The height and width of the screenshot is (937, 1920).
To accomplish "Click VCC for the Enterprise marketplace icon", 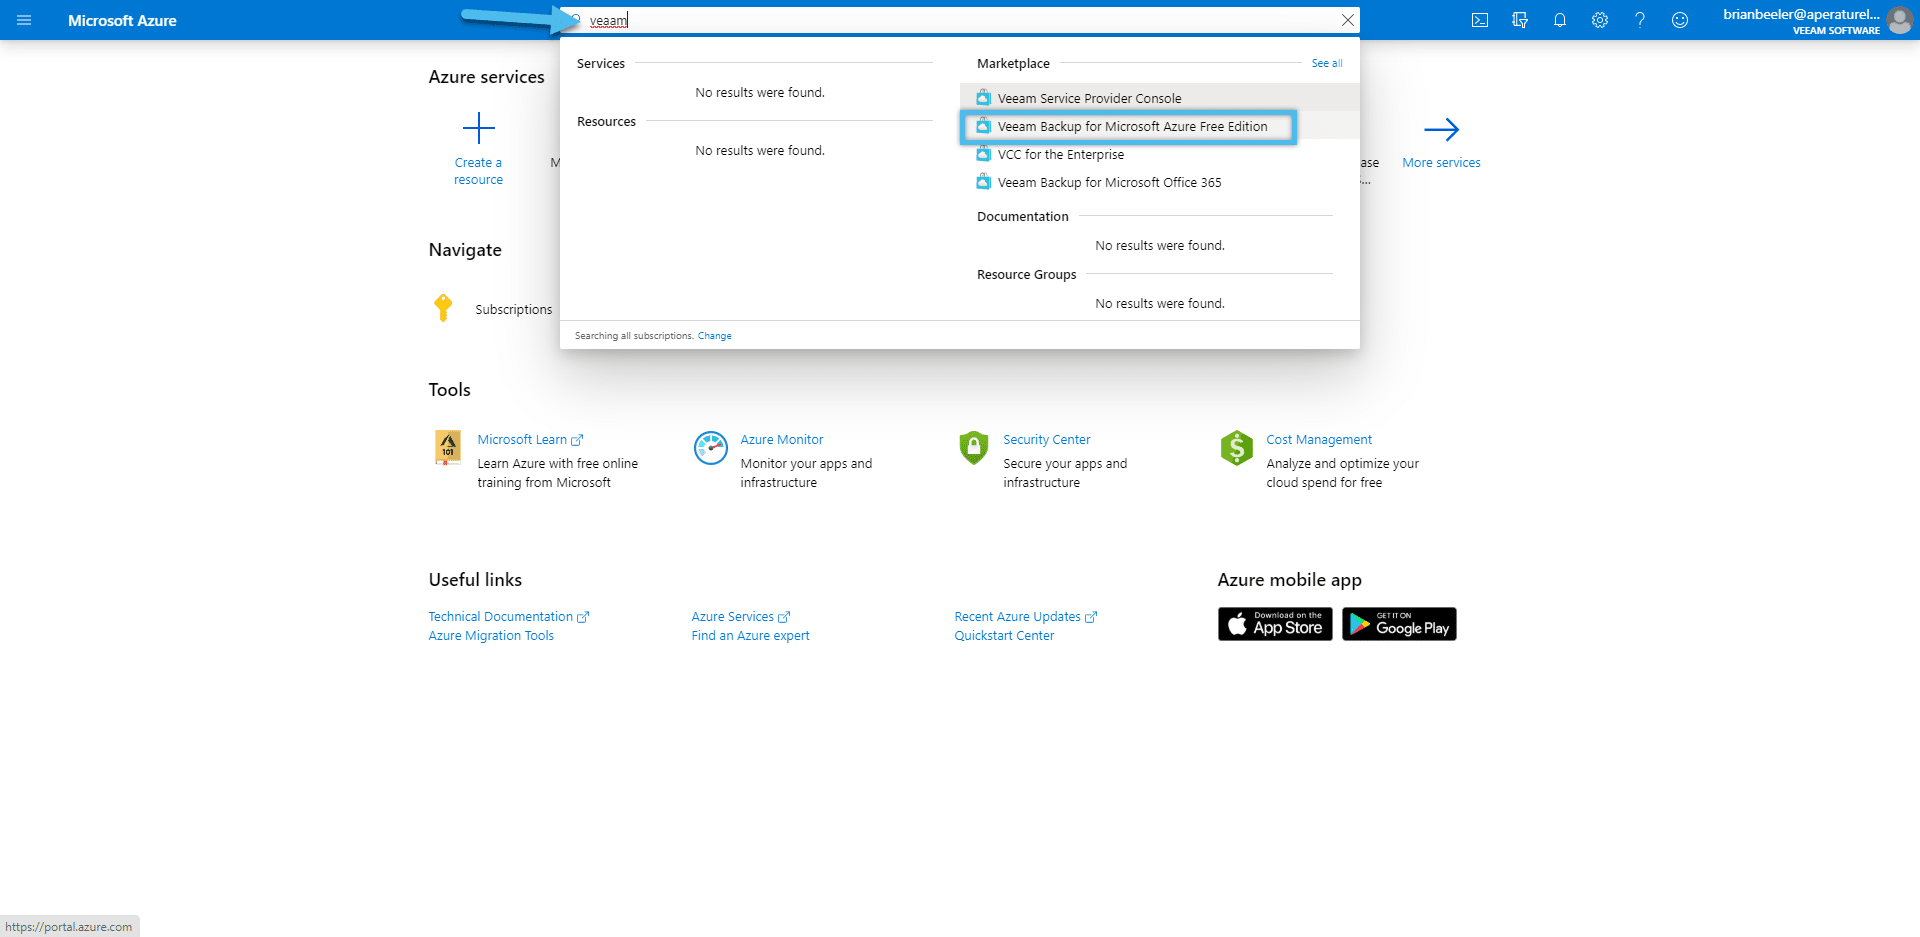I will click(x=984, y=154).
